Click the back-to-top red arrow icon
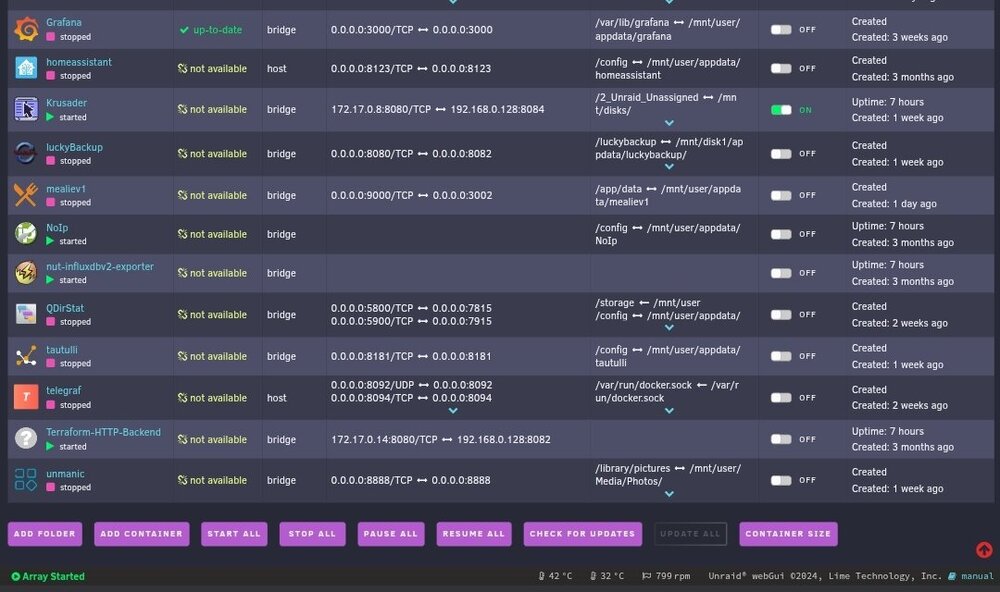The height and width of the screenshot is (592, 1000). (984, 549)
